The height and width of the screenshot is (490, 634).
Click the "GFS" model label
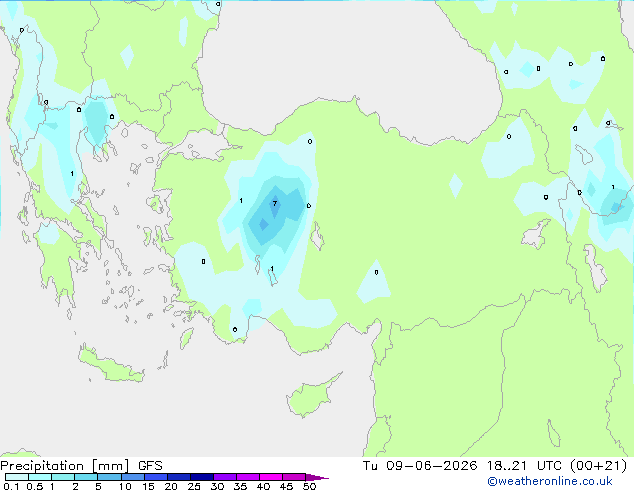point(150,466)
